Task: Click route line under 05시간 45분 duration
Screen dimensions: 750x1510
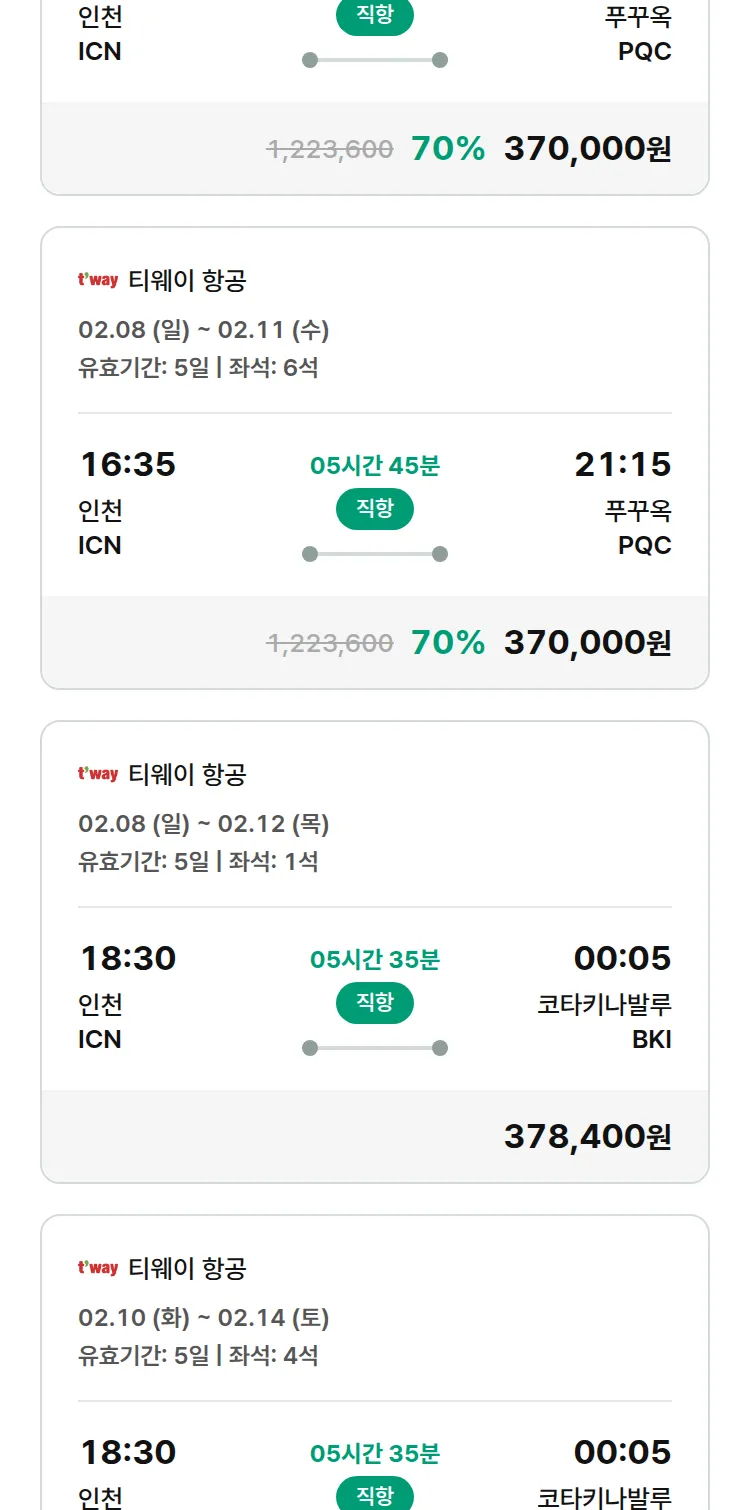Action: (375, 554)
